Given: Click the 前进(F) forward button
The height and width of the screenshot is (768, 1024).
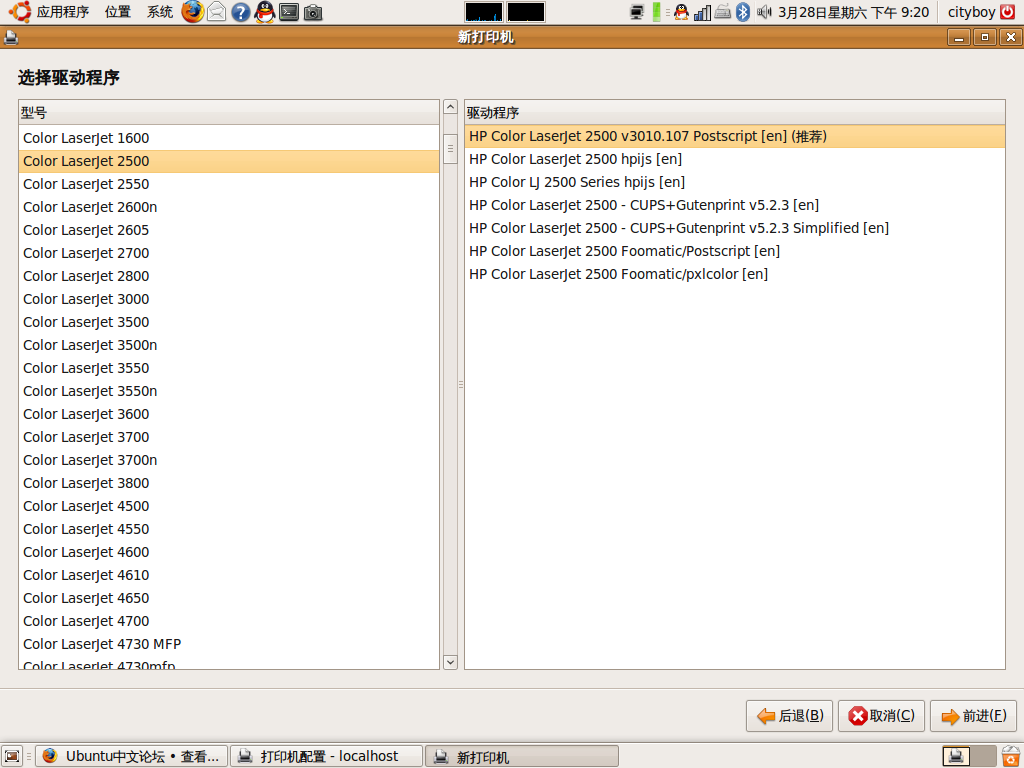Looking at the screenshot, I should point(973,716).
